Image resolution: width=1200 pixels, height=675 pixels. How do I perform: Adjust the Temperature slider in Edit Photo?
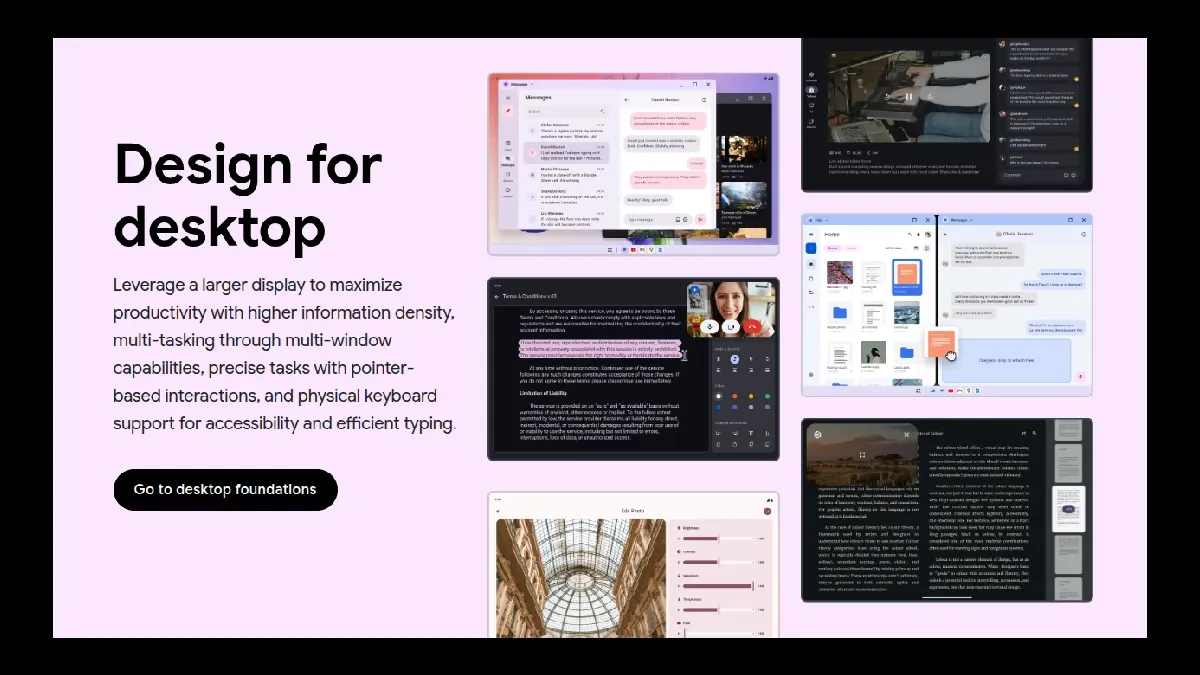(x=719, y=610)
